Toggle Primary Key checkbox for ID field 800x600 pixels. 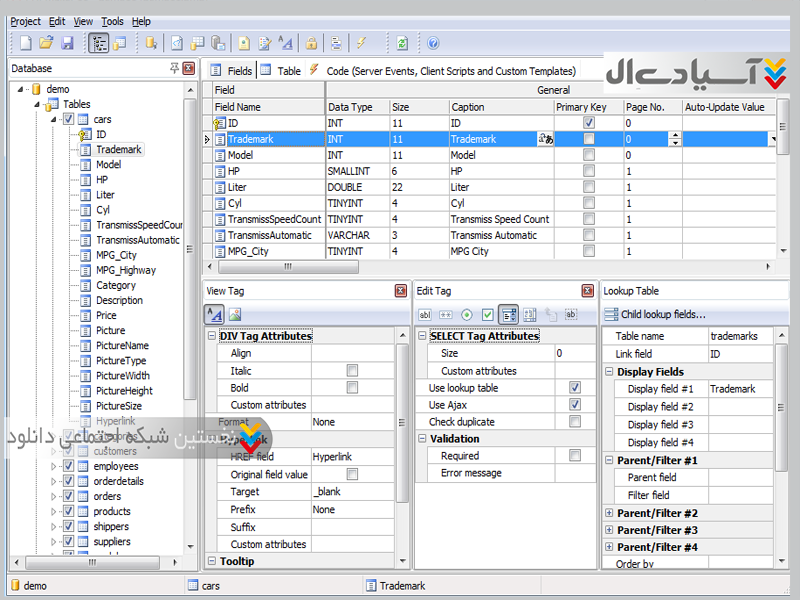589,123
